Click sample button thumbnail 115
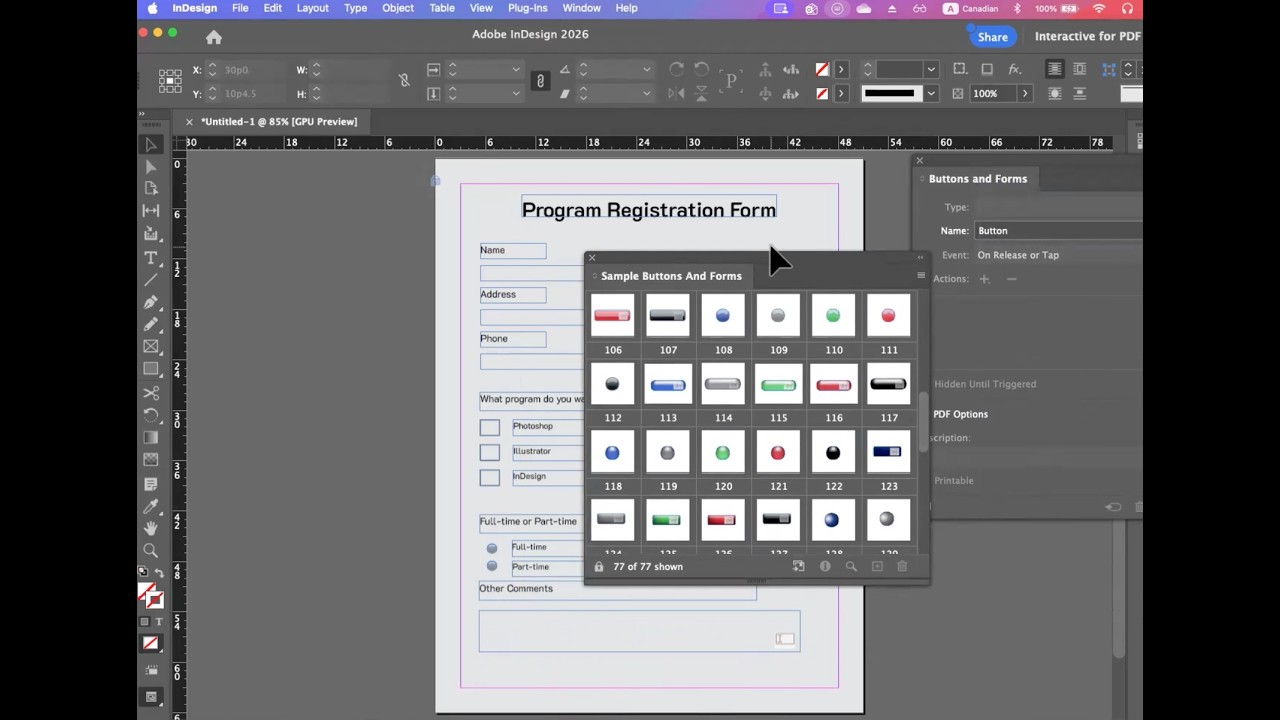The image size is (1280, 720). click(778, 385)
